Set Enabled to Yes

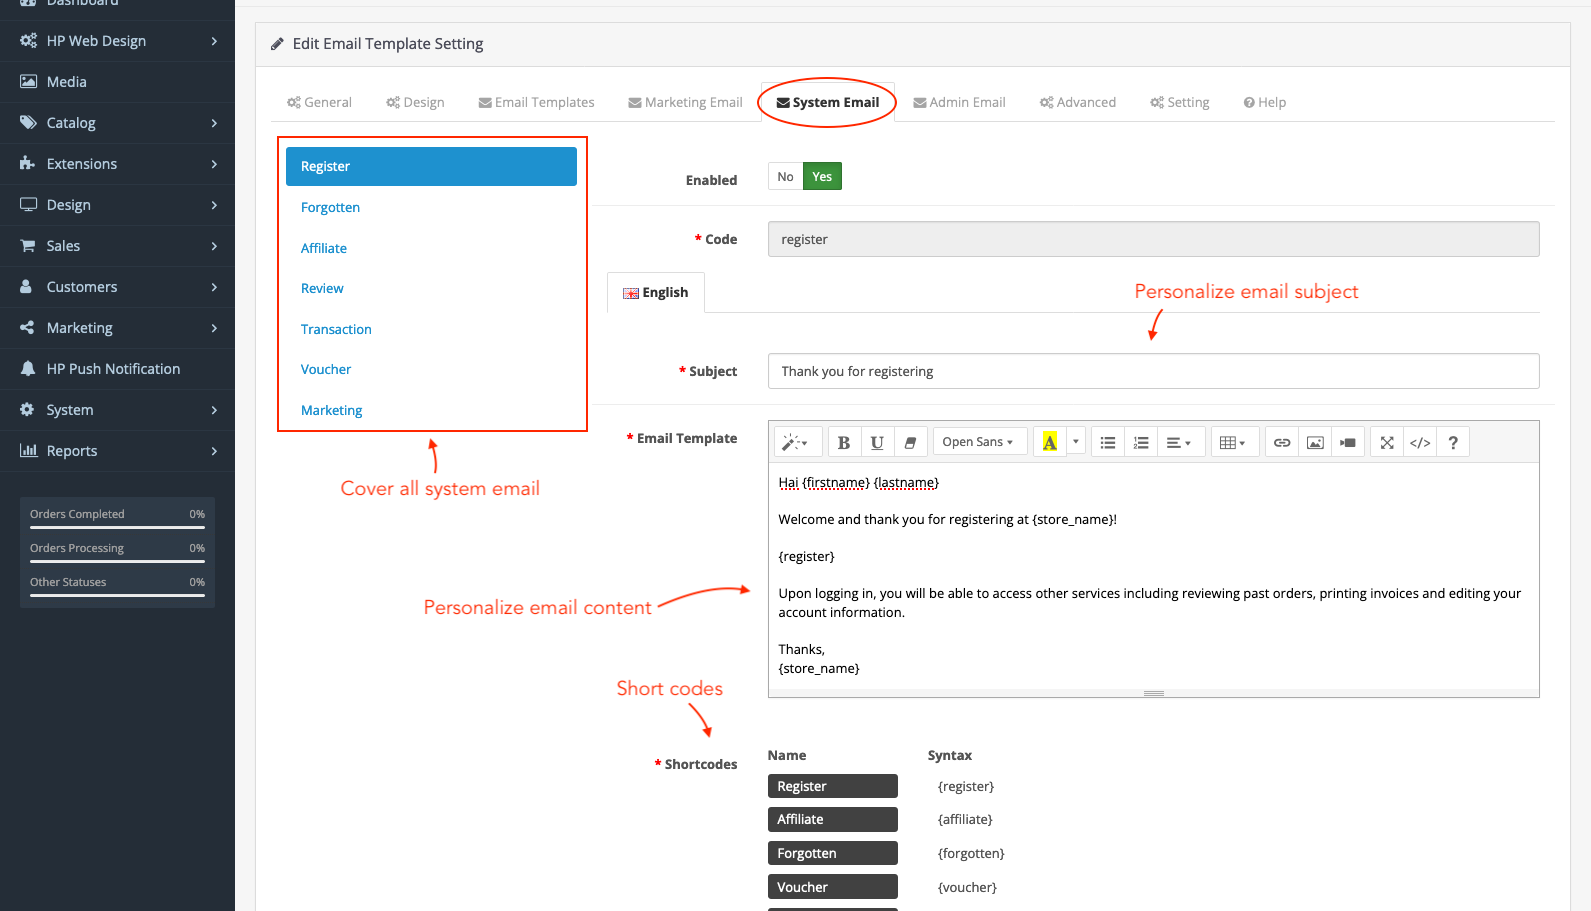(822, 177)
